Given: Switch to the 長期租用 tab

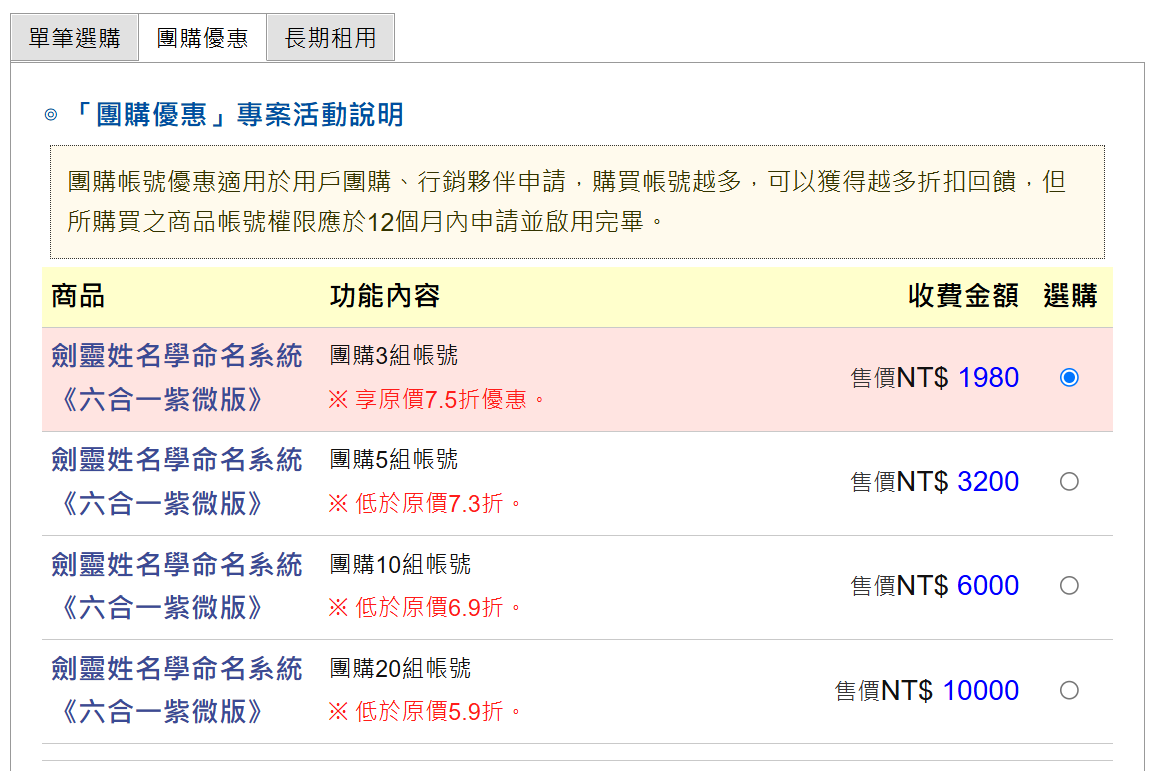Looking at the screenshot, I should (x=330, y=38).
